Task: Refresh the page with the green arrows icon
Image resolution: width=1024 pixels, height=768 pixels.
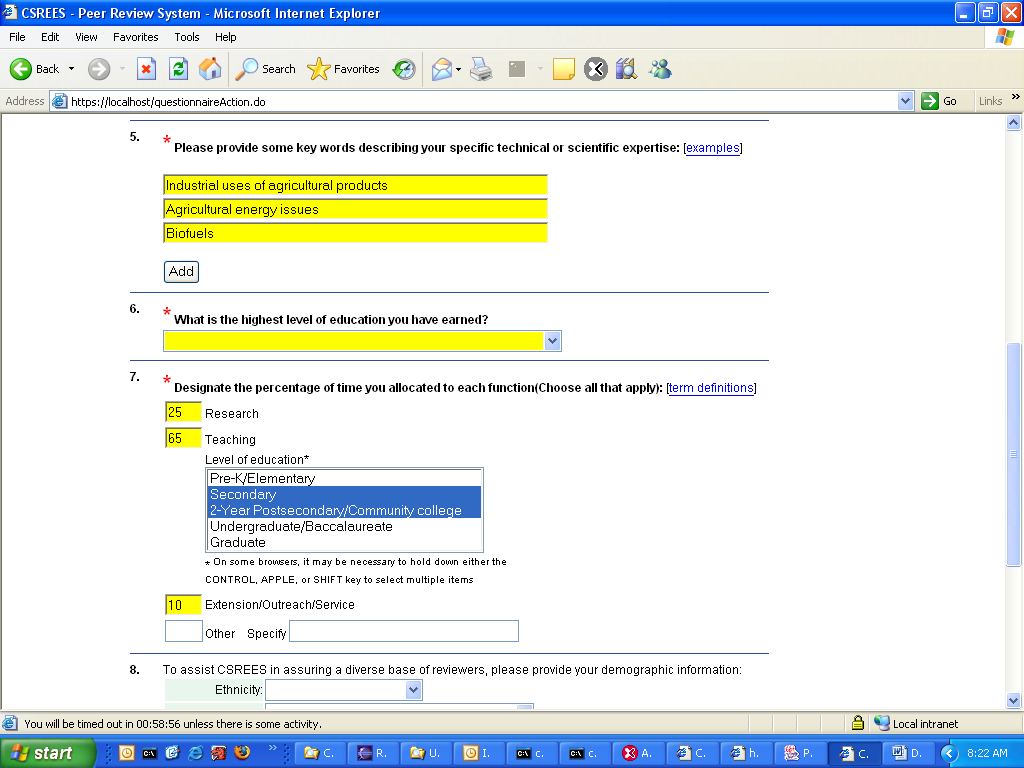Action: (178, 69)
